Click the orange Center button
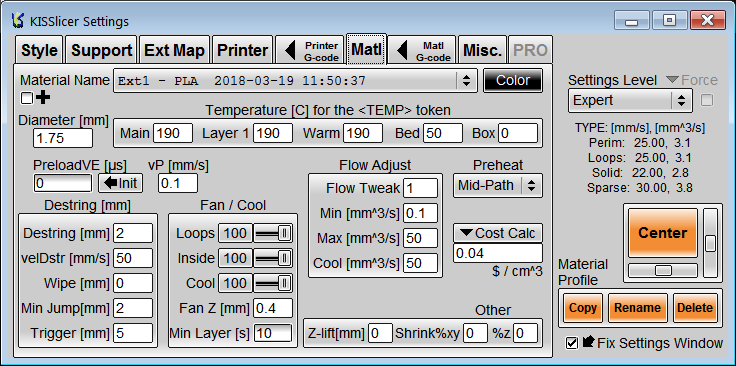The height and width of the screenshot is (366, 736). point(663,233)
